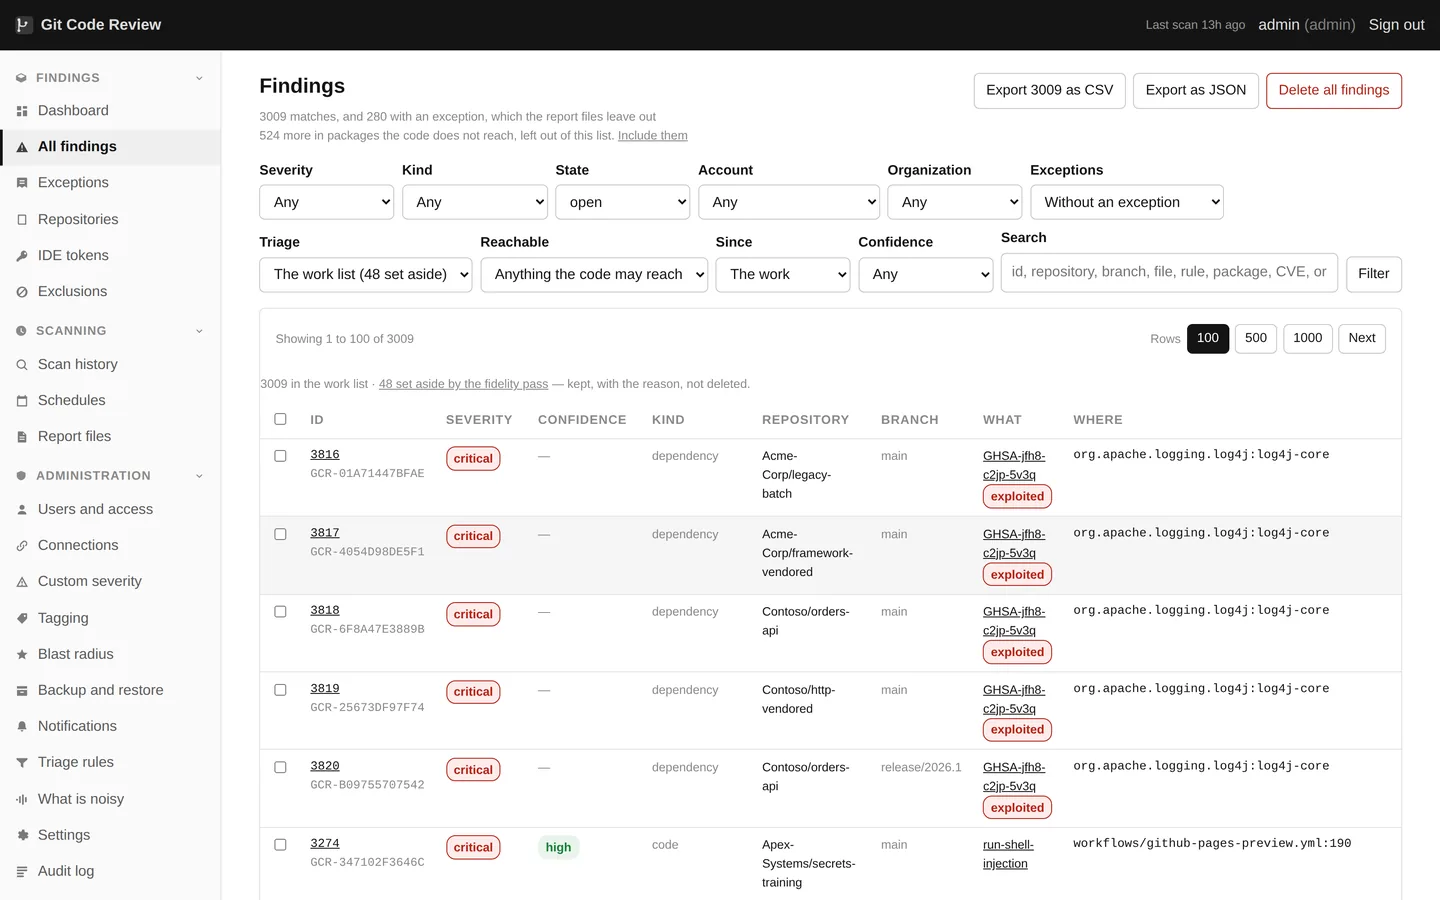1440x900 pixels.
Task: Click the Search input field
Action: tap(1169, 273)
